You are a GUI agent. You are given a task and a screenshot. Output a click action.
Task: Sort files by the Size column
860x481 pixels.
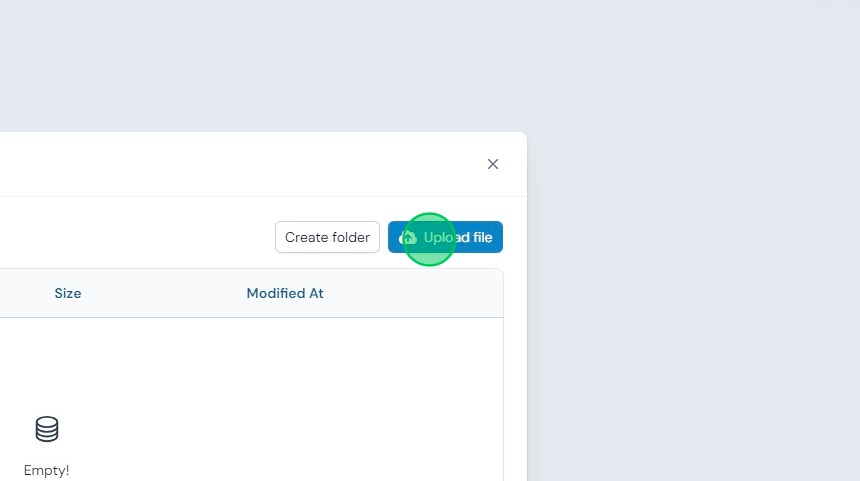click(x=68, y=293)
